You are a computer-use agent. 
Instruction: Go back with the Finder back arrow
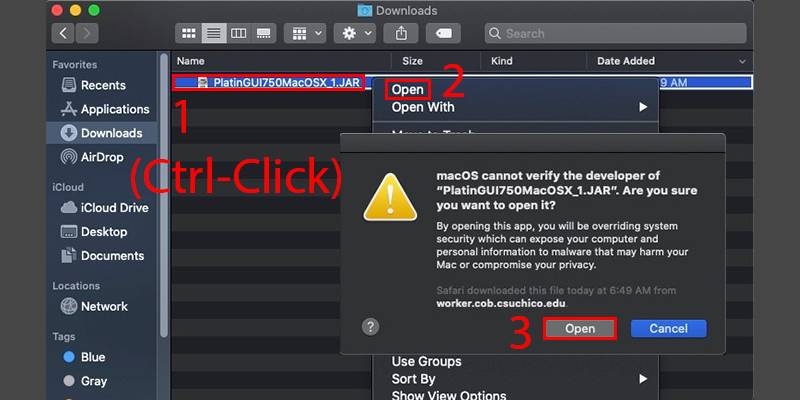(x=63, y=33)
